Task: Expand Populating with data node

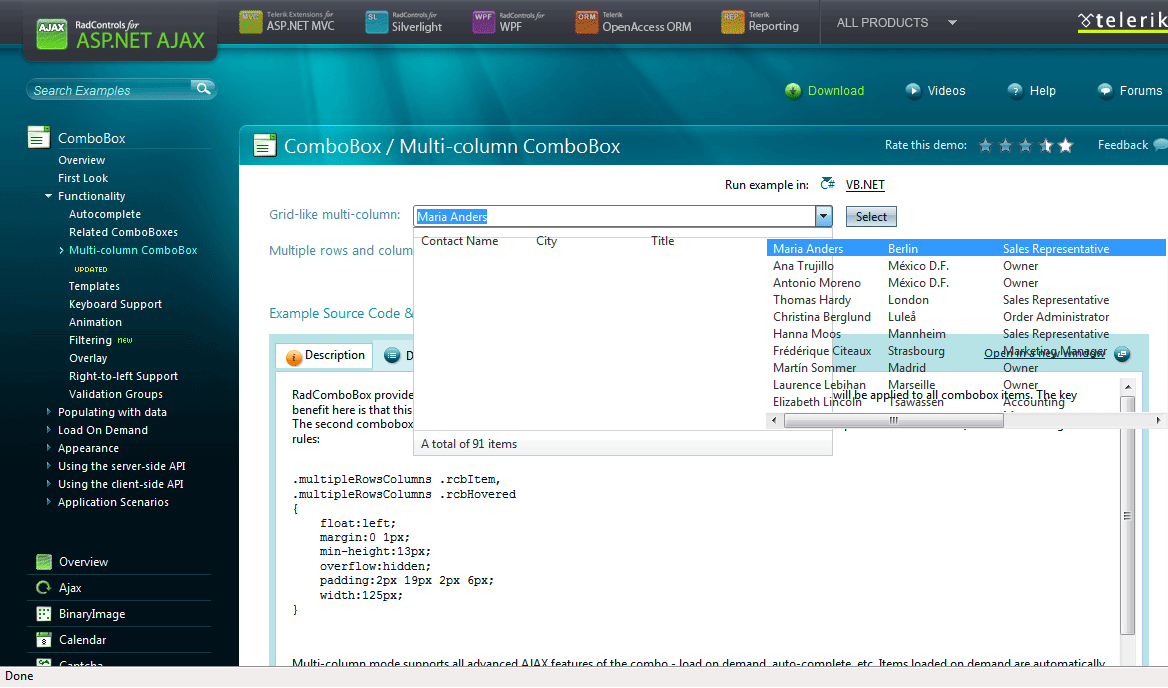Action: (x=48, y=412)
